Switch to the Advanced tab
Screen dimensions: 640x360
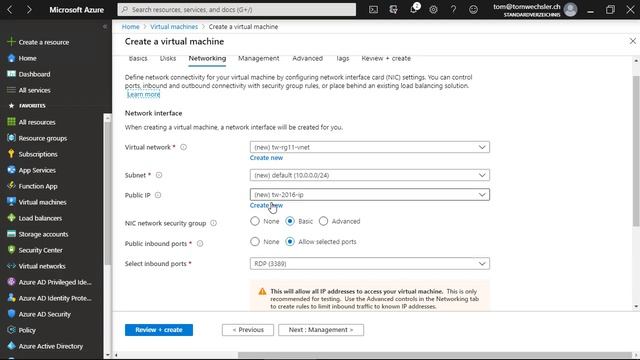click(307, 58)
